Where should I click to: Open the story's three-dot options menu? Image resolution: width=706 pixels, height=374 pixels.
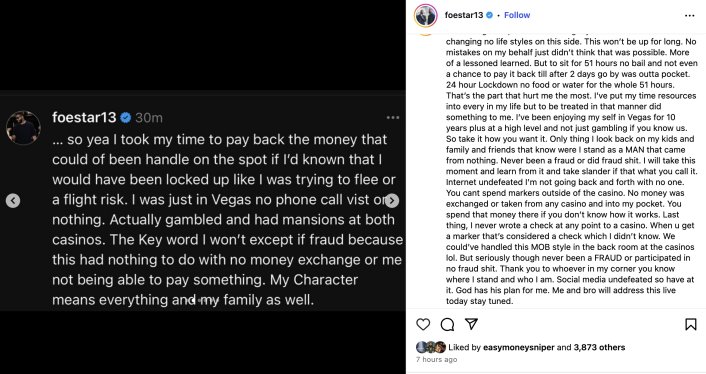393,117
